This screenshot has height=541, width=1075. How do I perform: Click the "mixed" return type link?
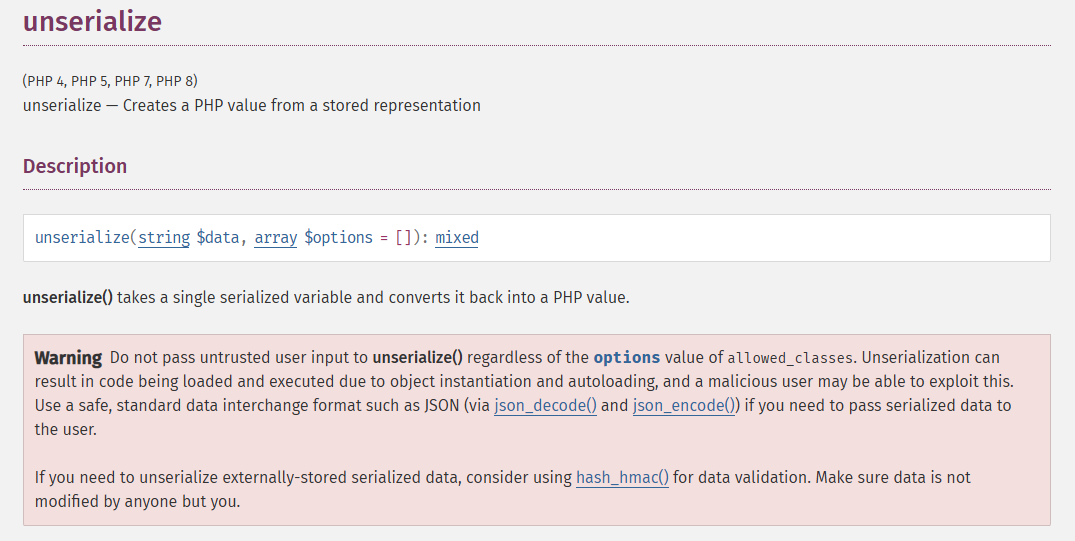coord(457,238)
